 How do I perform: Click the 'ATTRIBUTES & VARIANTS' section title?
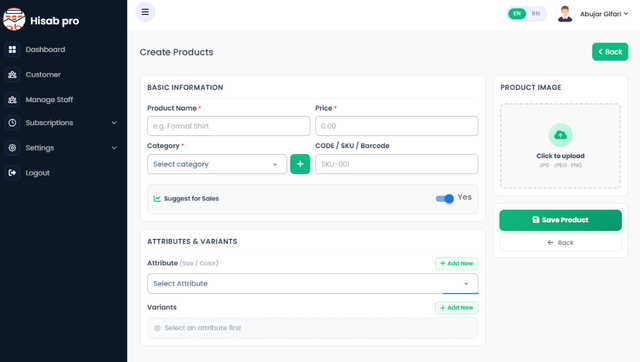click(192, 241)
